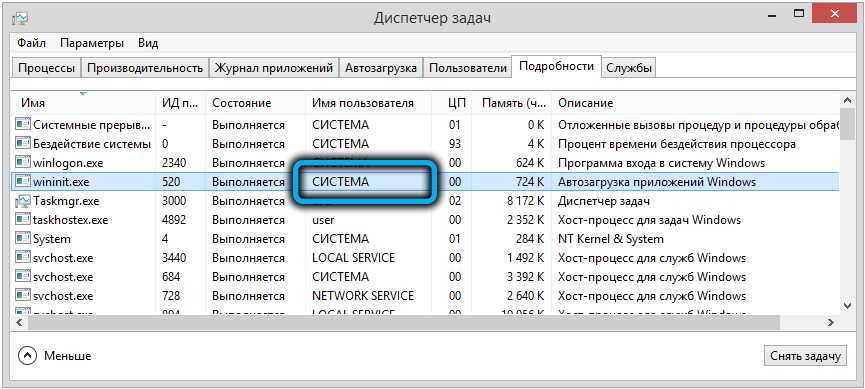Click description Программа входа в систему Windows
This screenshot has height=389, width=865.
661,163
